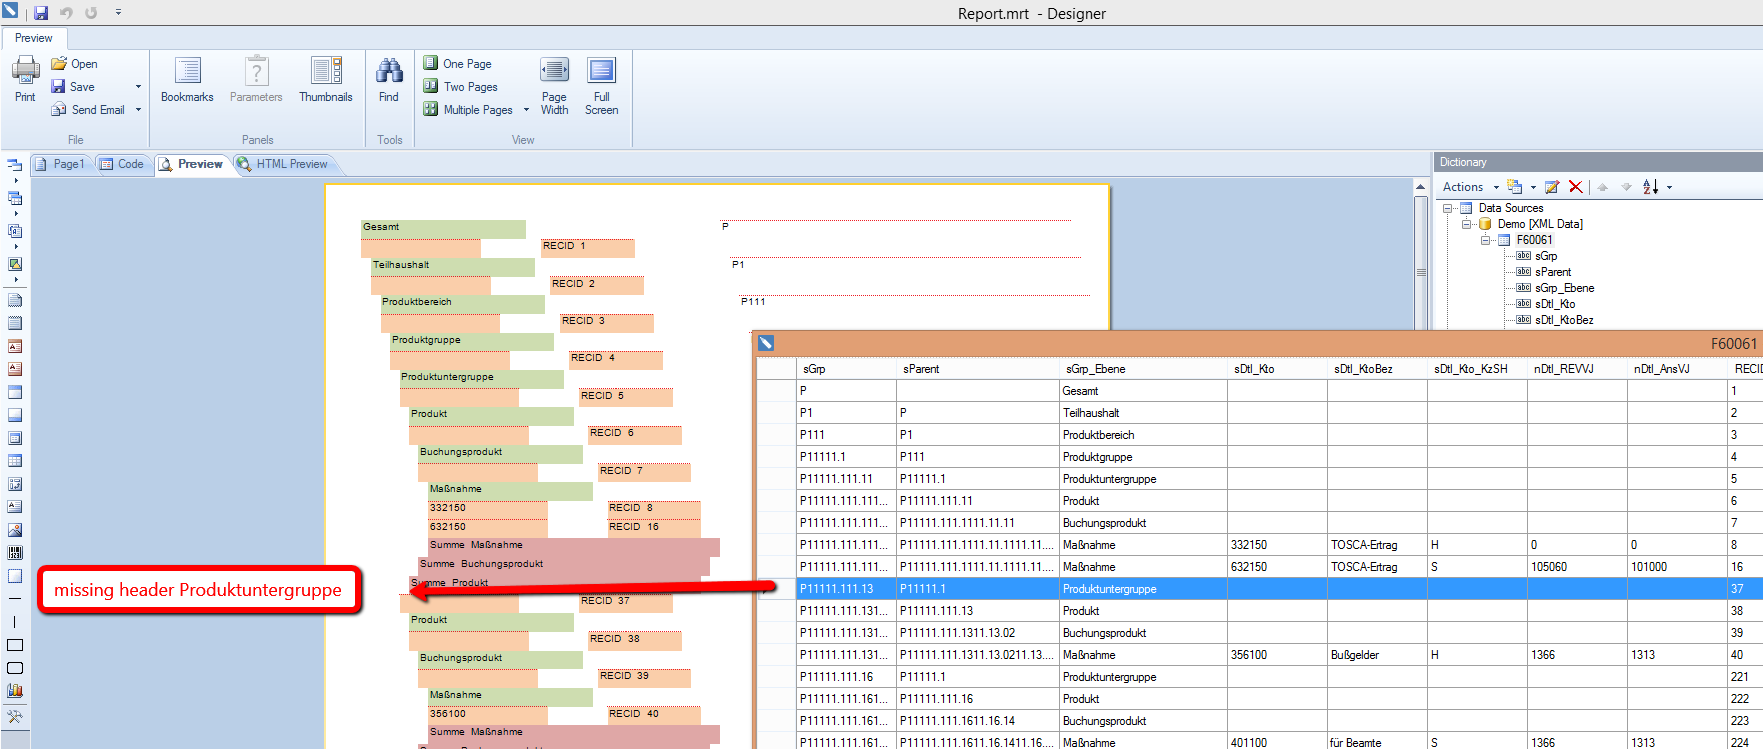Select Multiple Pages view mode

[x=468, y=110]
